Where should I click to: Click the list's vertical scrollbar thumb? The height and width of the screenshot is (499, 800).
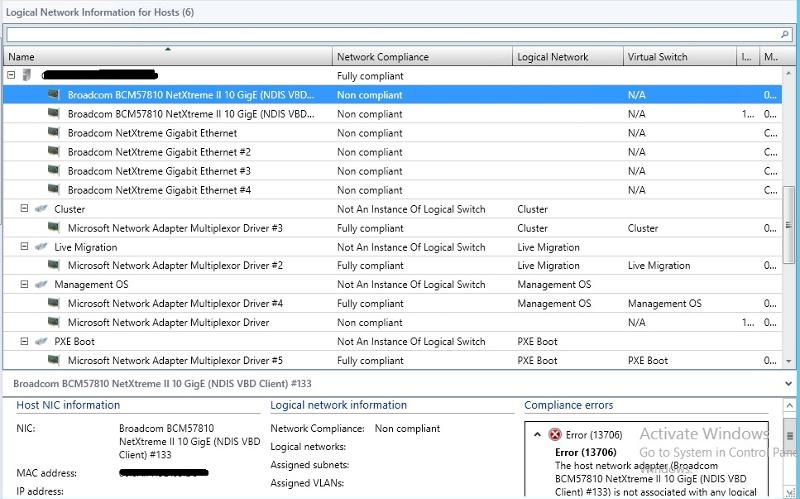click(788, 224)
